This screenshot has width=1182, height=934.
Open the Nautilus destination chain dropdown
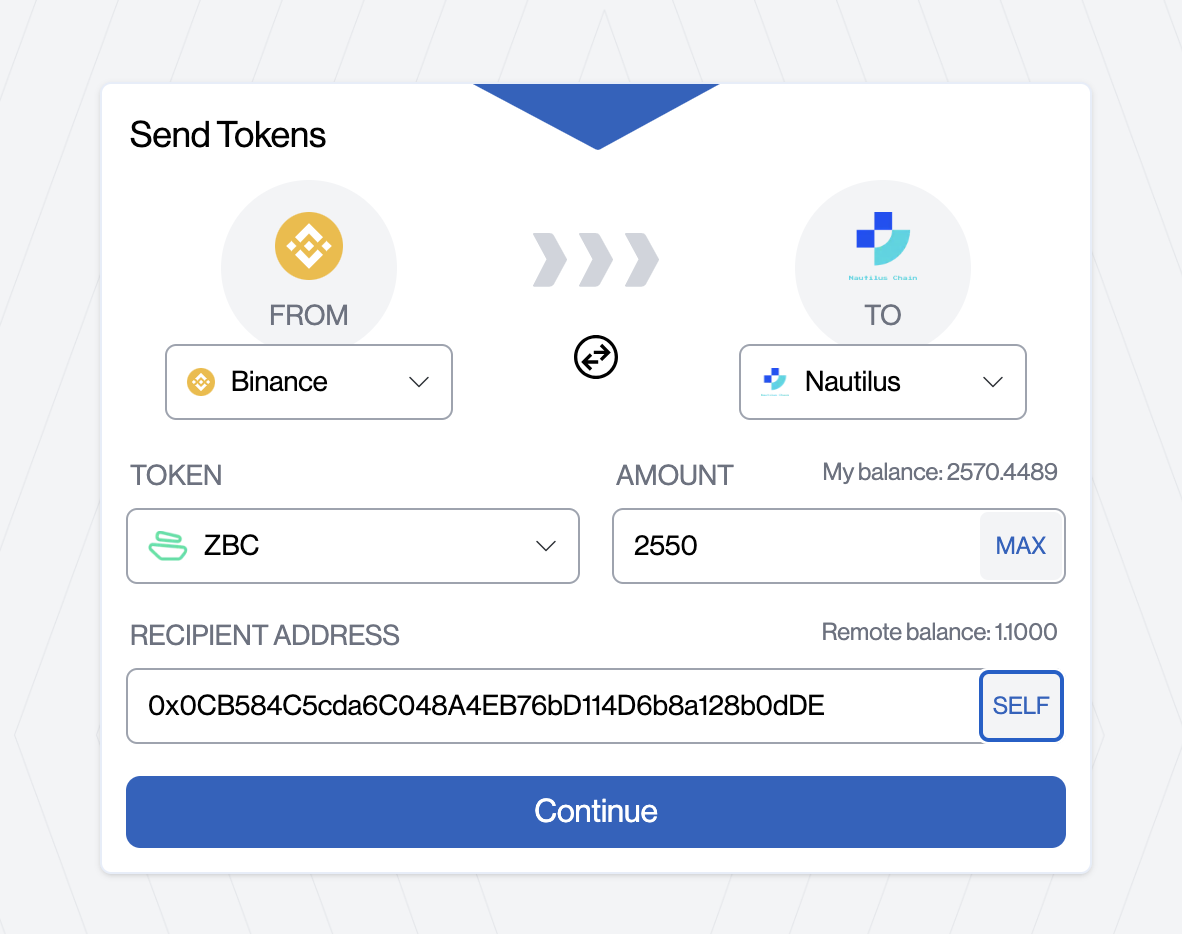click(883, 382)
